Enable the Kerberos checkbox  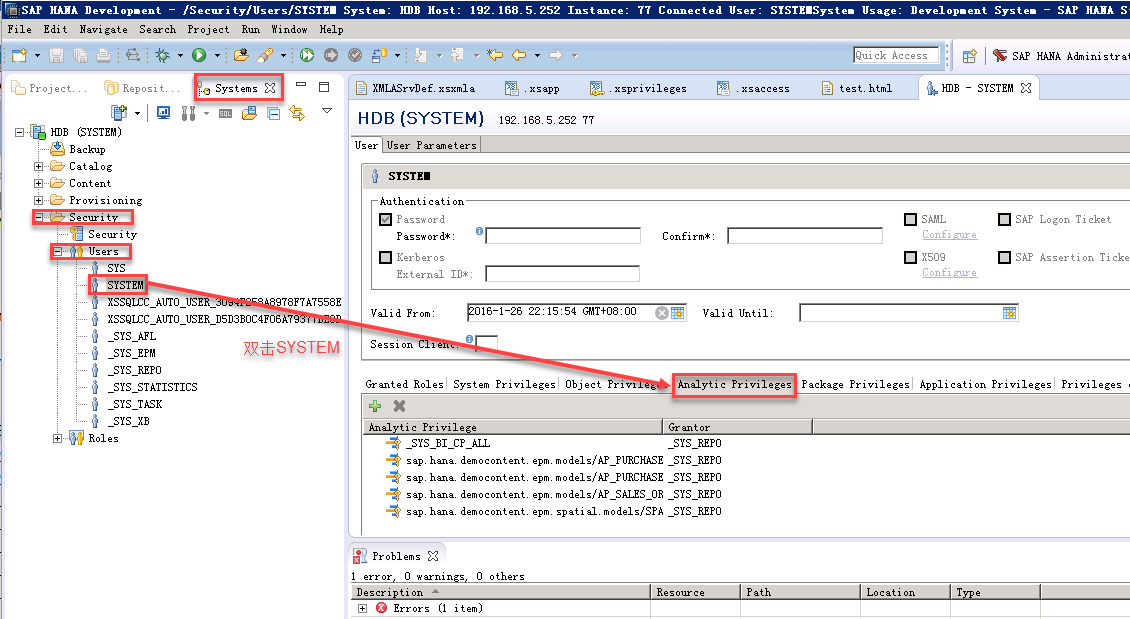tap(386, 257)
